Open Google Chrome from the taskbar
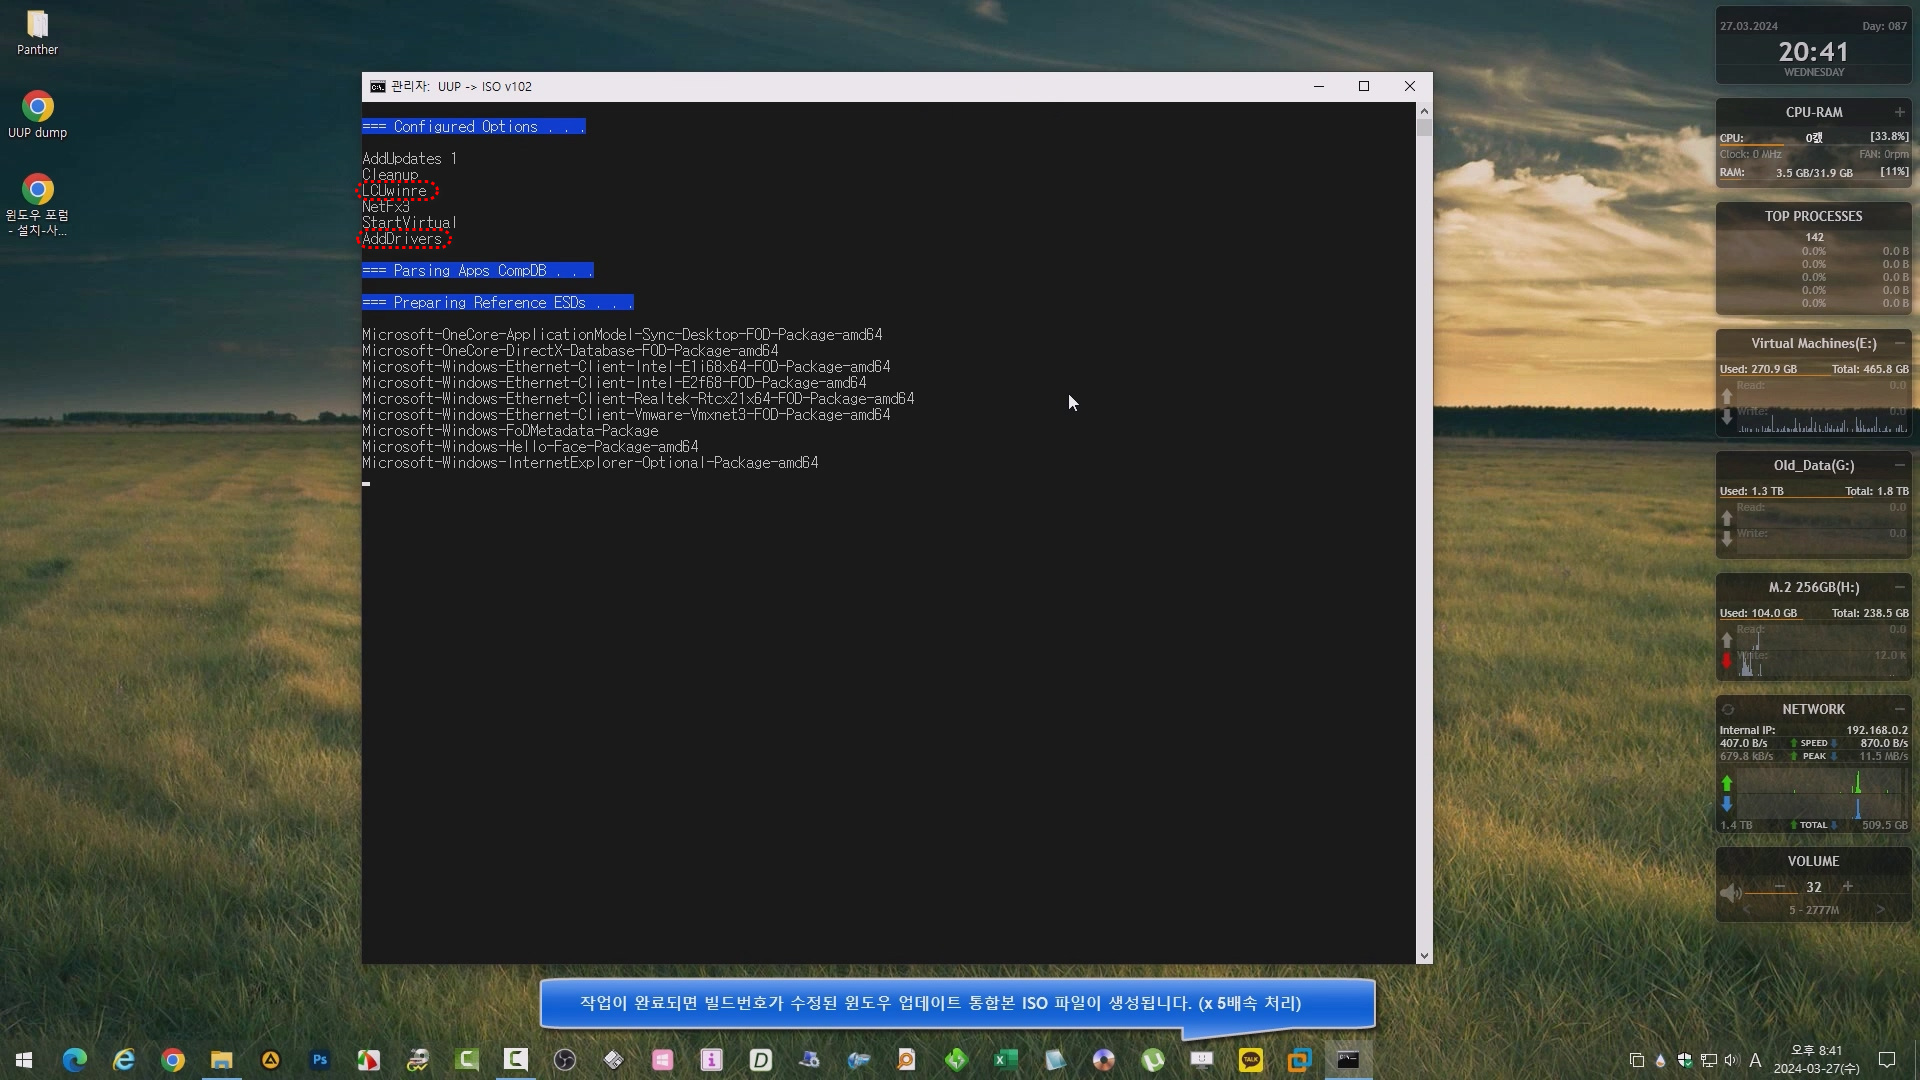 coord(173,1060)
